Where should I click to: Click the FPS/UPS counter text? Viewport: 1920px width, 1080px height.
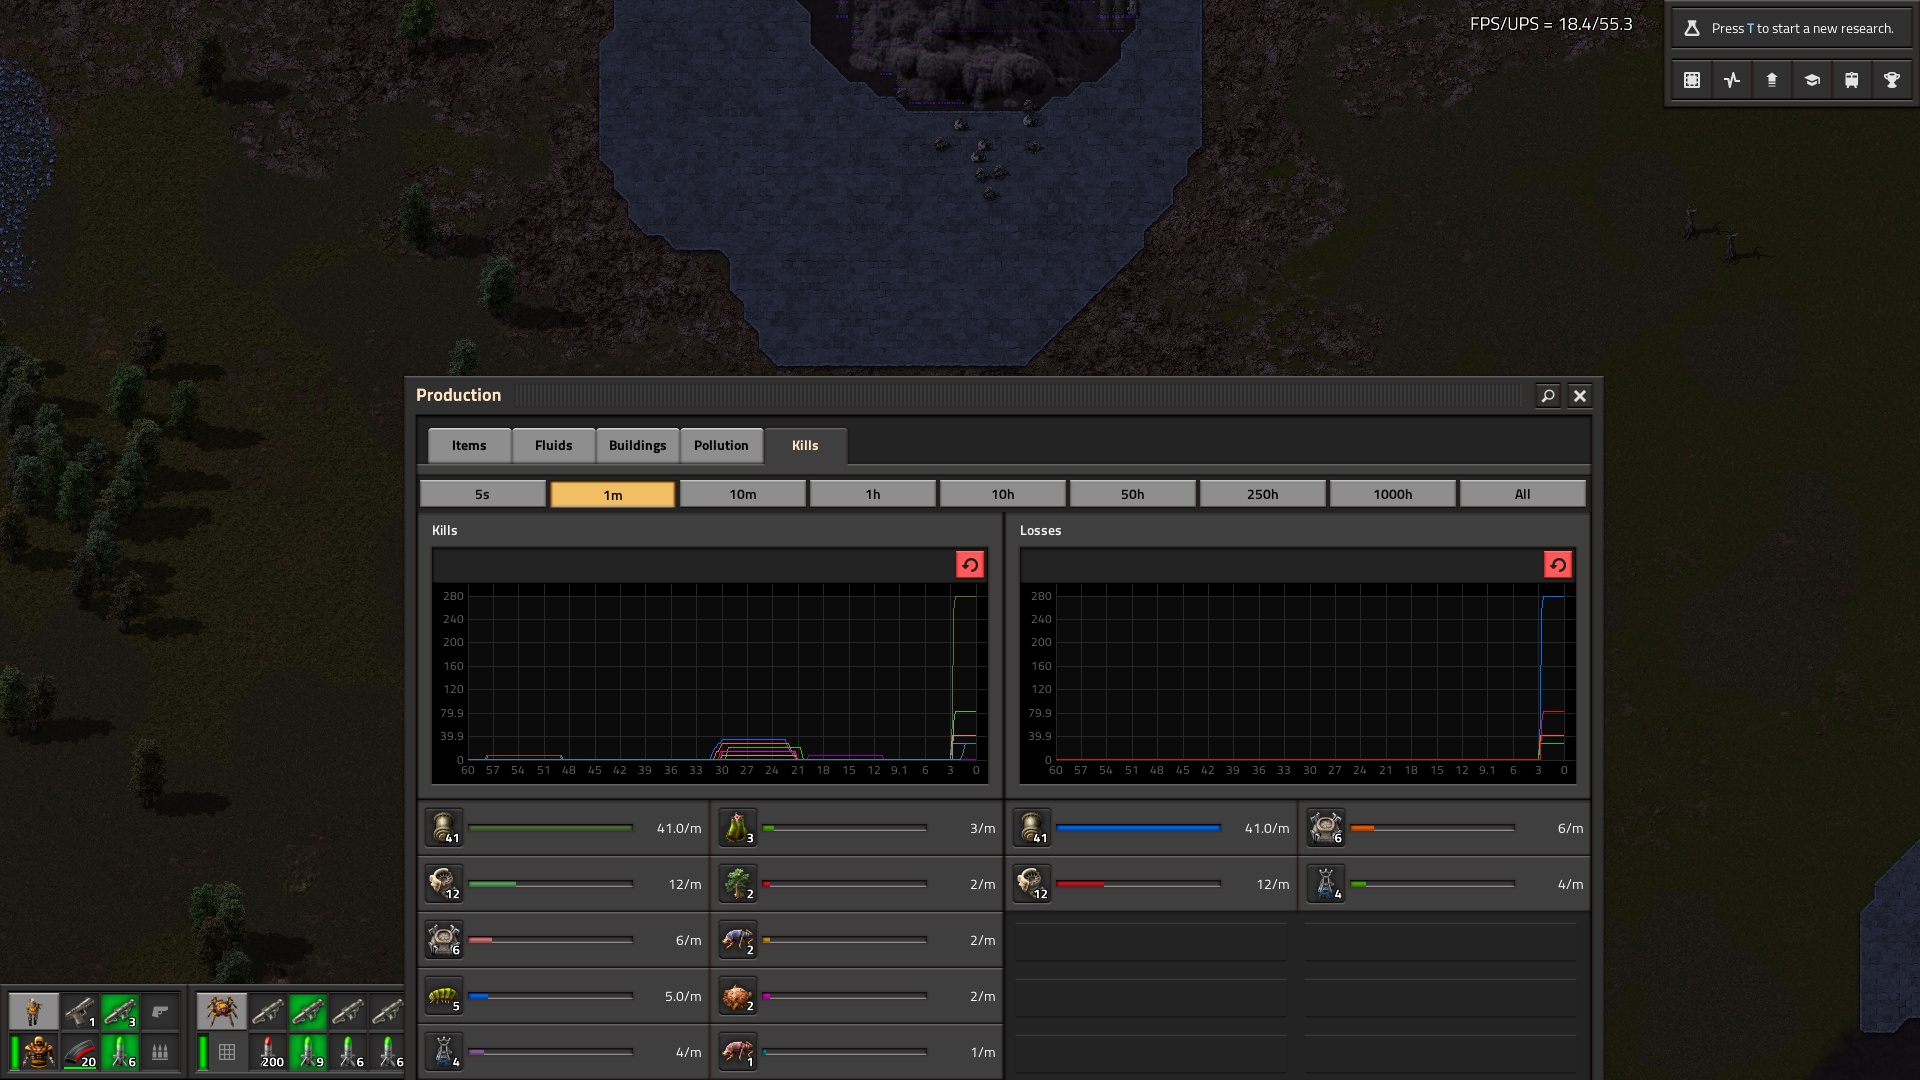[1551, 24]
